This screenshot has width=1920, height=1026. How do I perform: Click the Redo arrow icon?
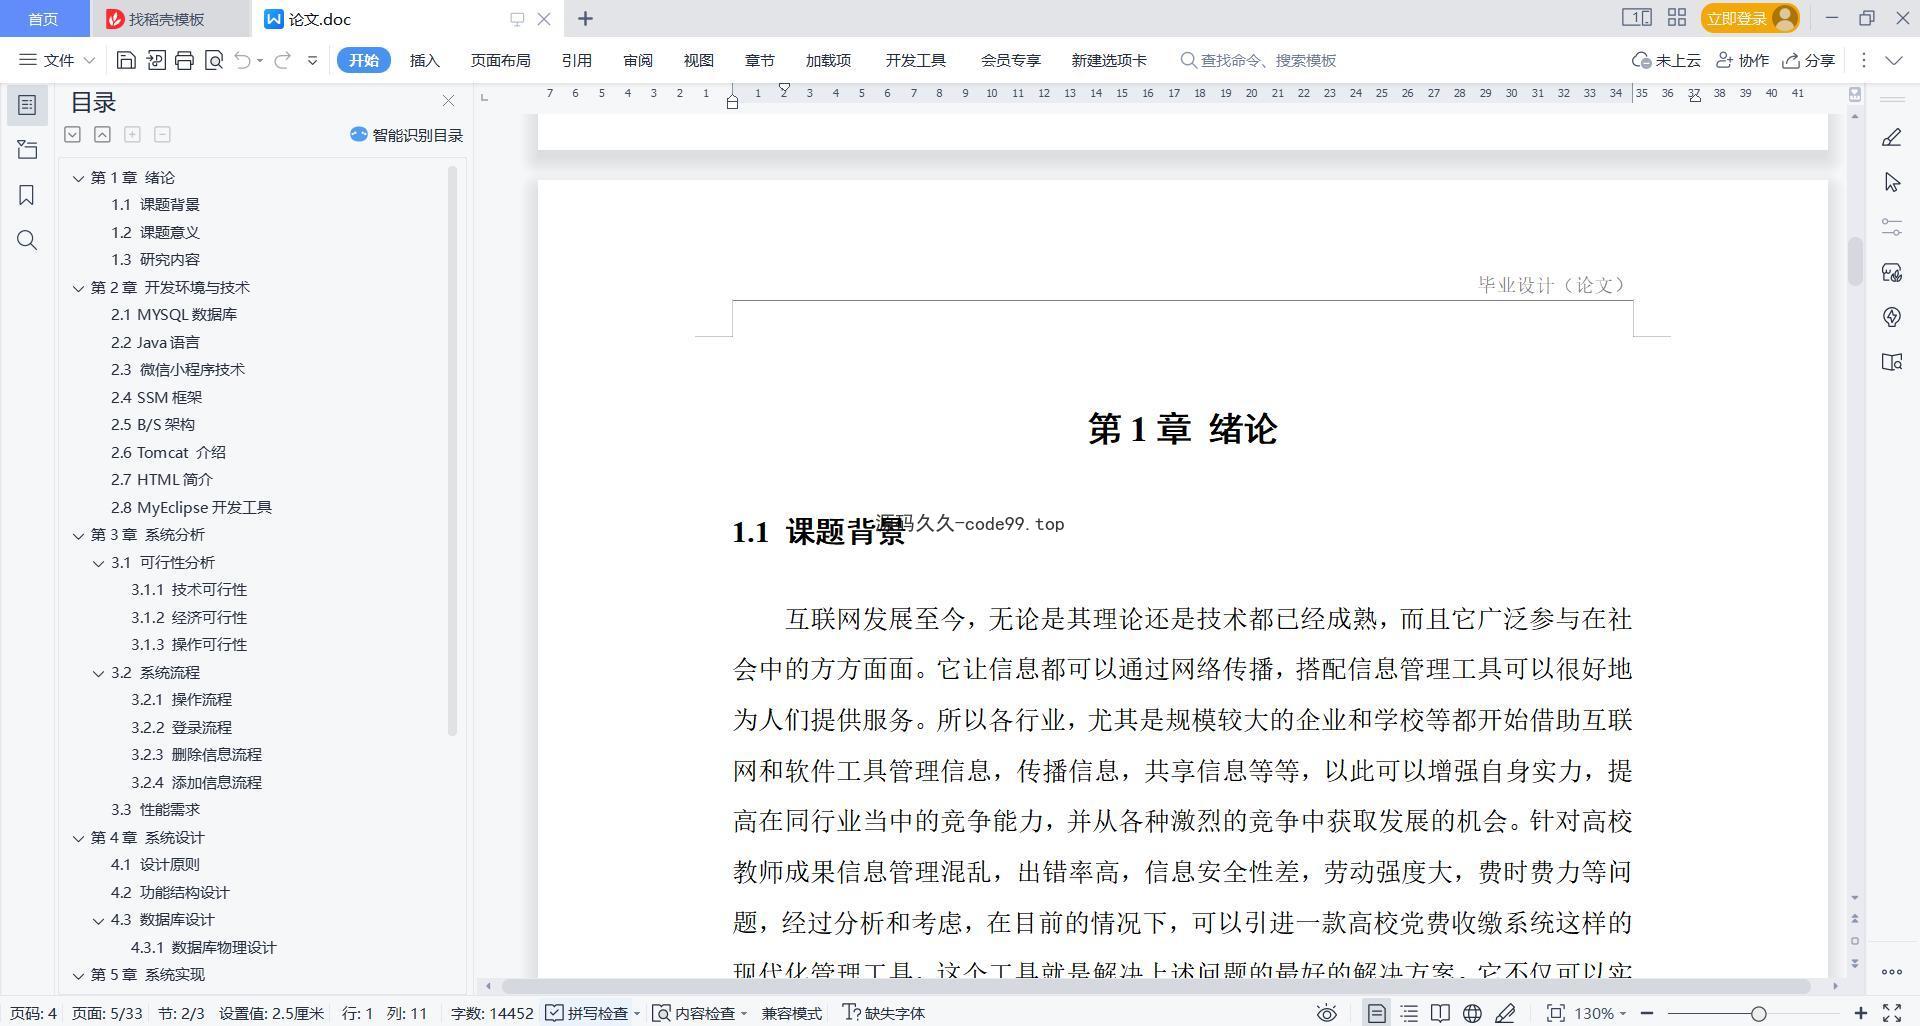pyautogui.click(x=282, y=60)
